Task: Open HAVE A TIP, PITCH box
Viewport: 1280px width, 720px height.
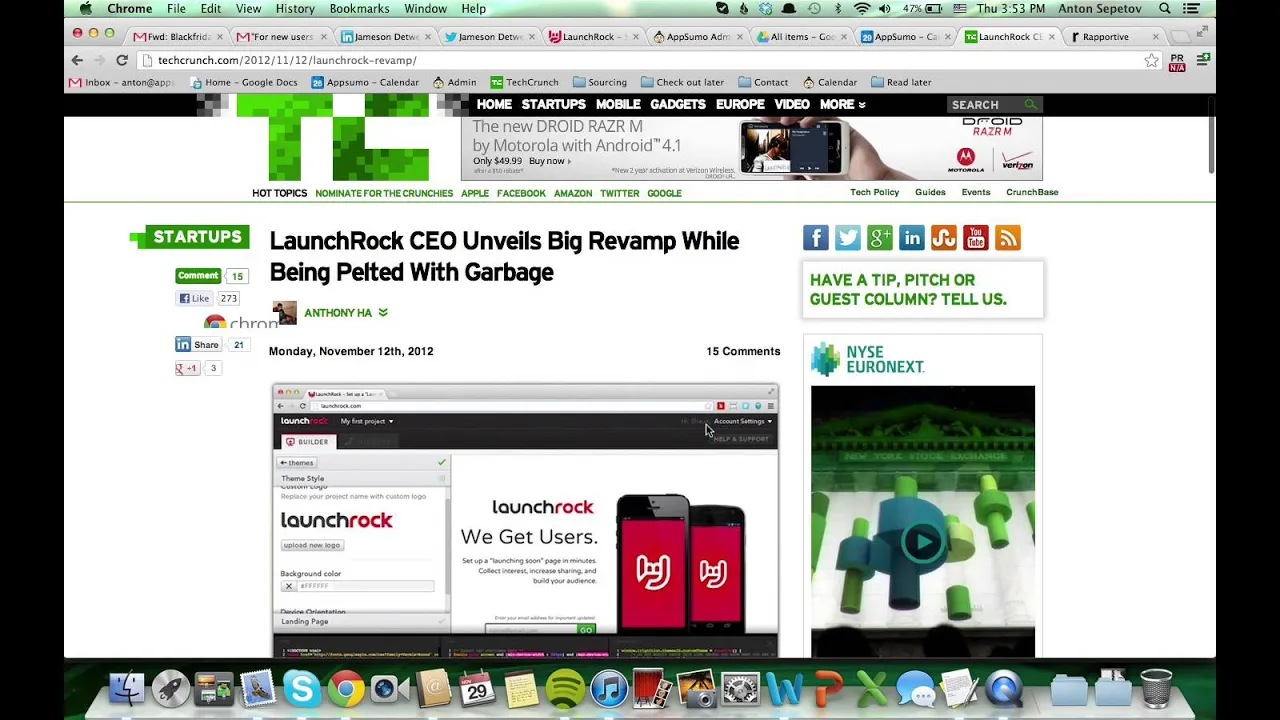Action: [x=922, y=290]
